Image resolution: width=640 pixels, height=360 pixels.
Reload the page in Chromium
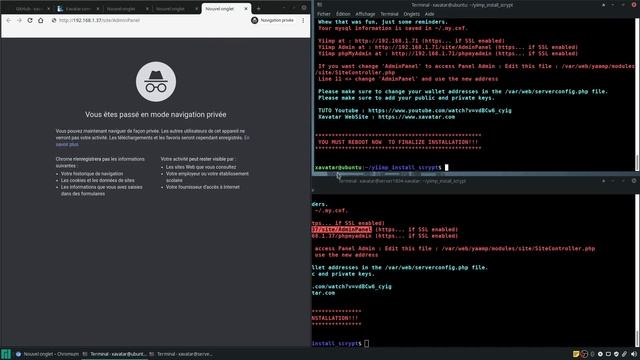click(x=30, y=20)
